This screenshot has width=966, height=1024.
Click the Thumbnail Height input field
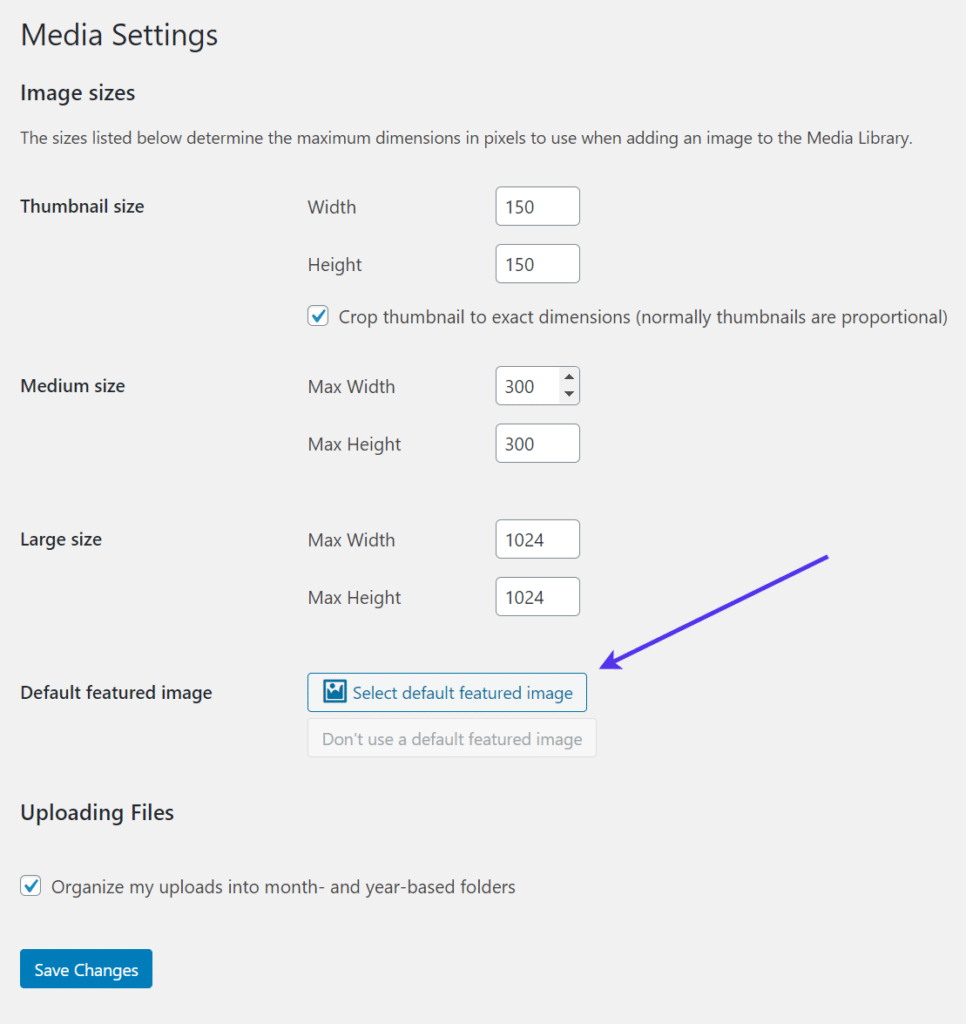[x=537, y=263]
